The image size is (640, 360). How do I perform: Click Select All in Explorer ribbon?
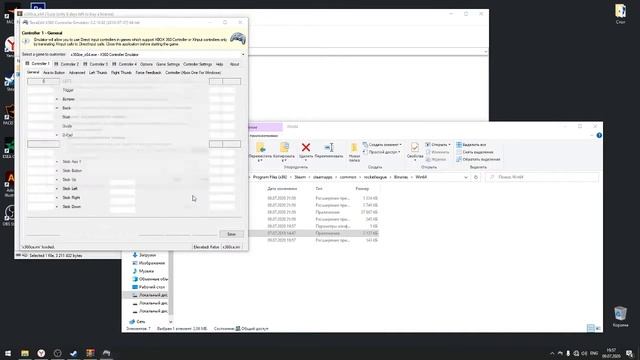pyautogui.click(x=471, y=144)
